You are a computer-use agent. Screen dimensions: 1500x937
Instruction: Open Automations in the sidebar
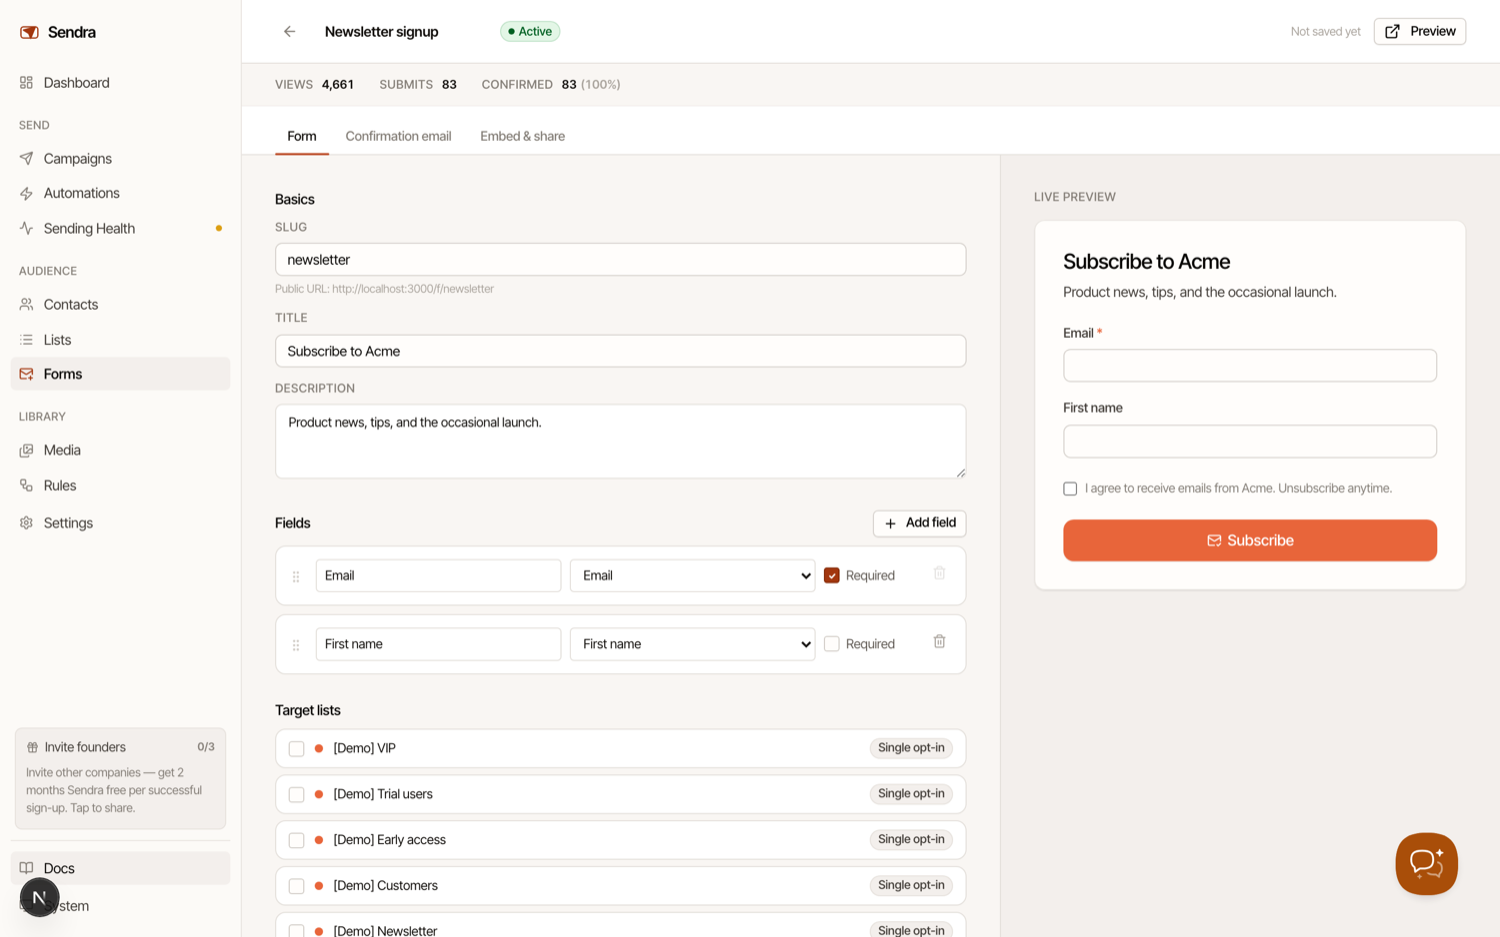click(120, 193)
